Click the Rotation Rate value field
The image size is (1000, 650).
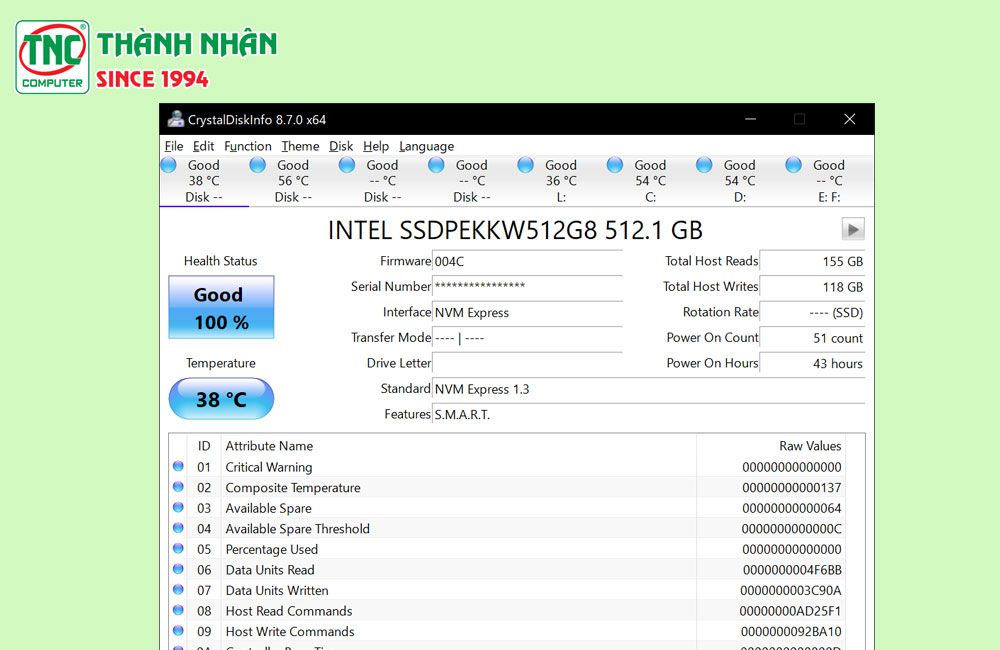(x=812, y=313)
